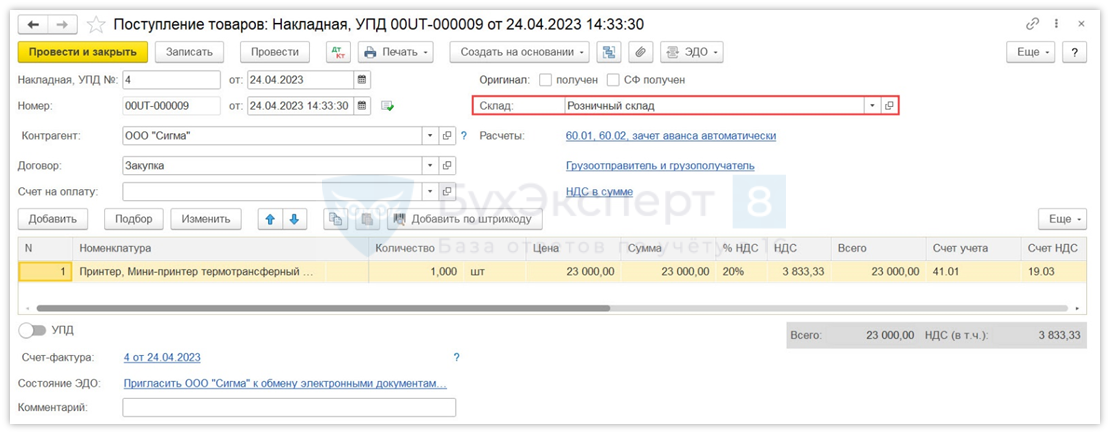Open the Создать на основании menu
1110x434 pixels.
click(519, 52)
